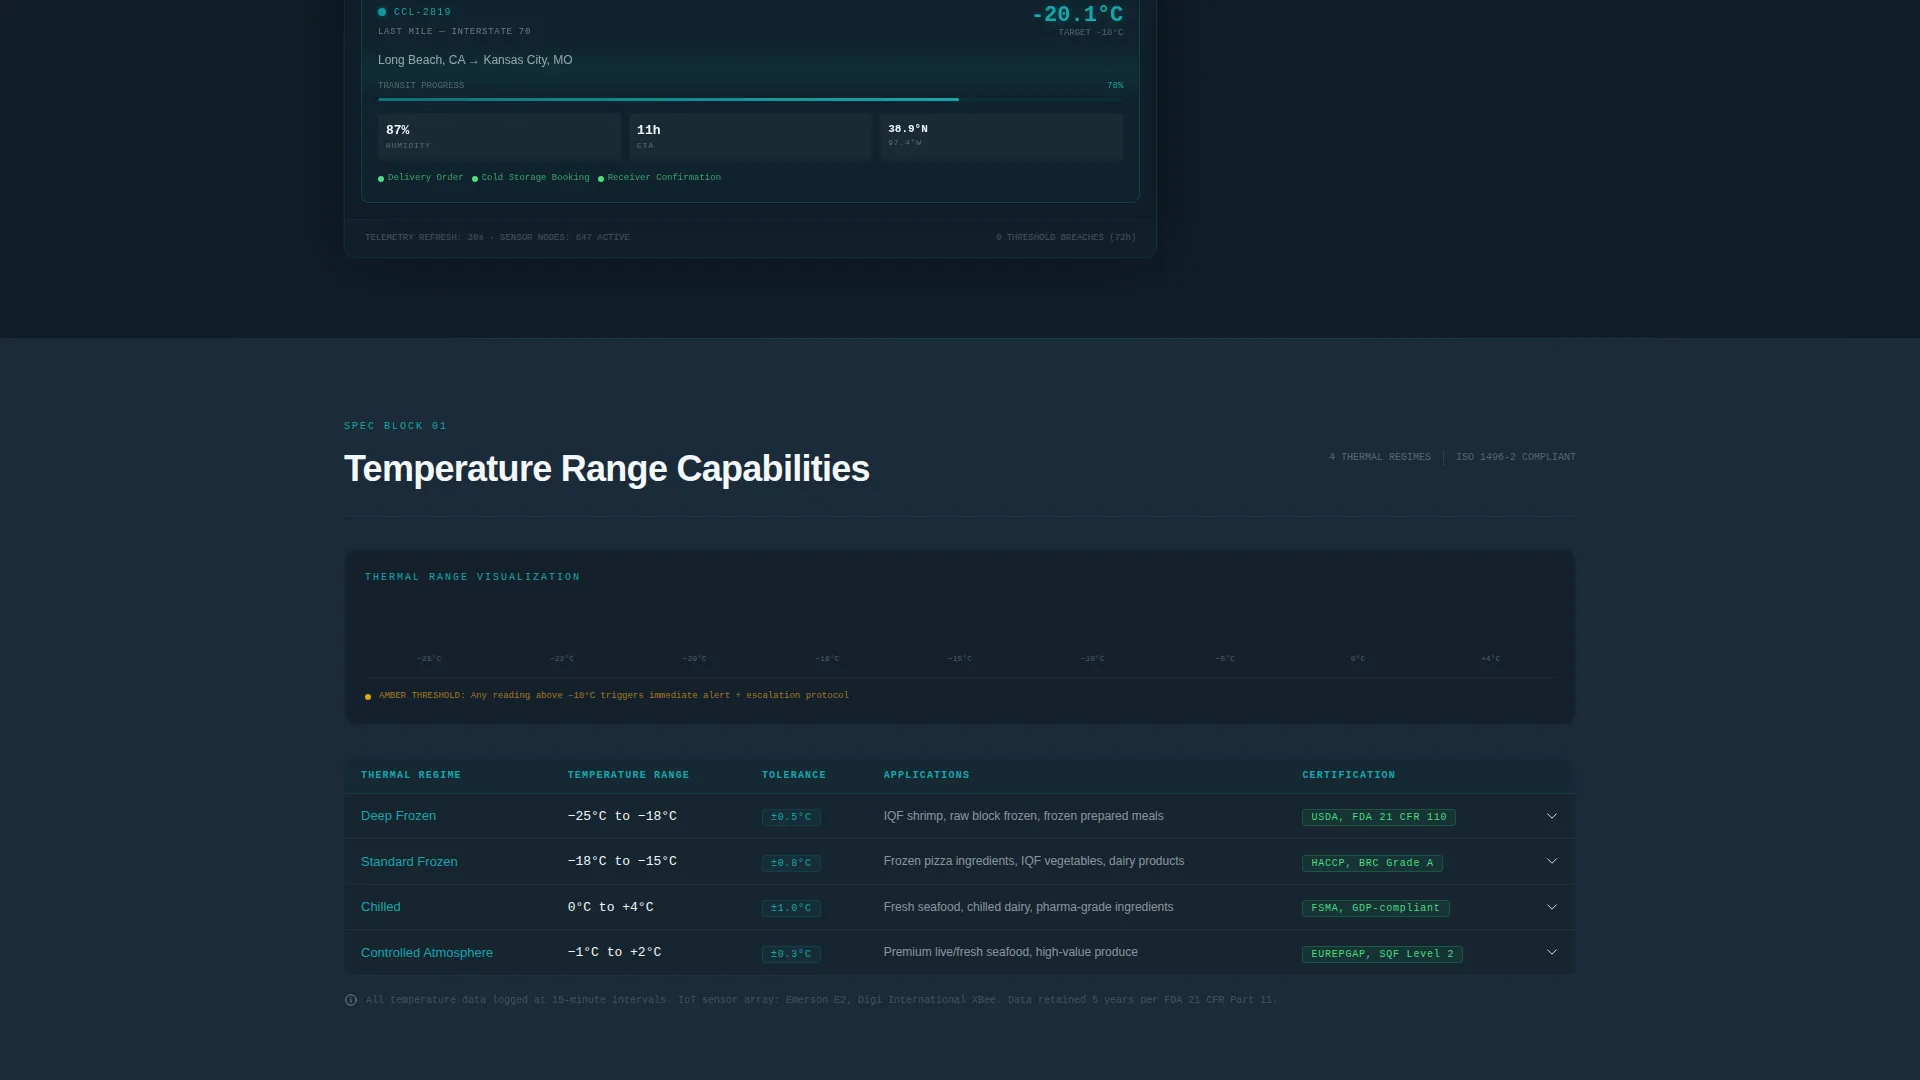Click the Temperature Range Capabilities heading
Image resolution: width=1920 pixels, height=1080 pixels.
(x=607, y=469)
